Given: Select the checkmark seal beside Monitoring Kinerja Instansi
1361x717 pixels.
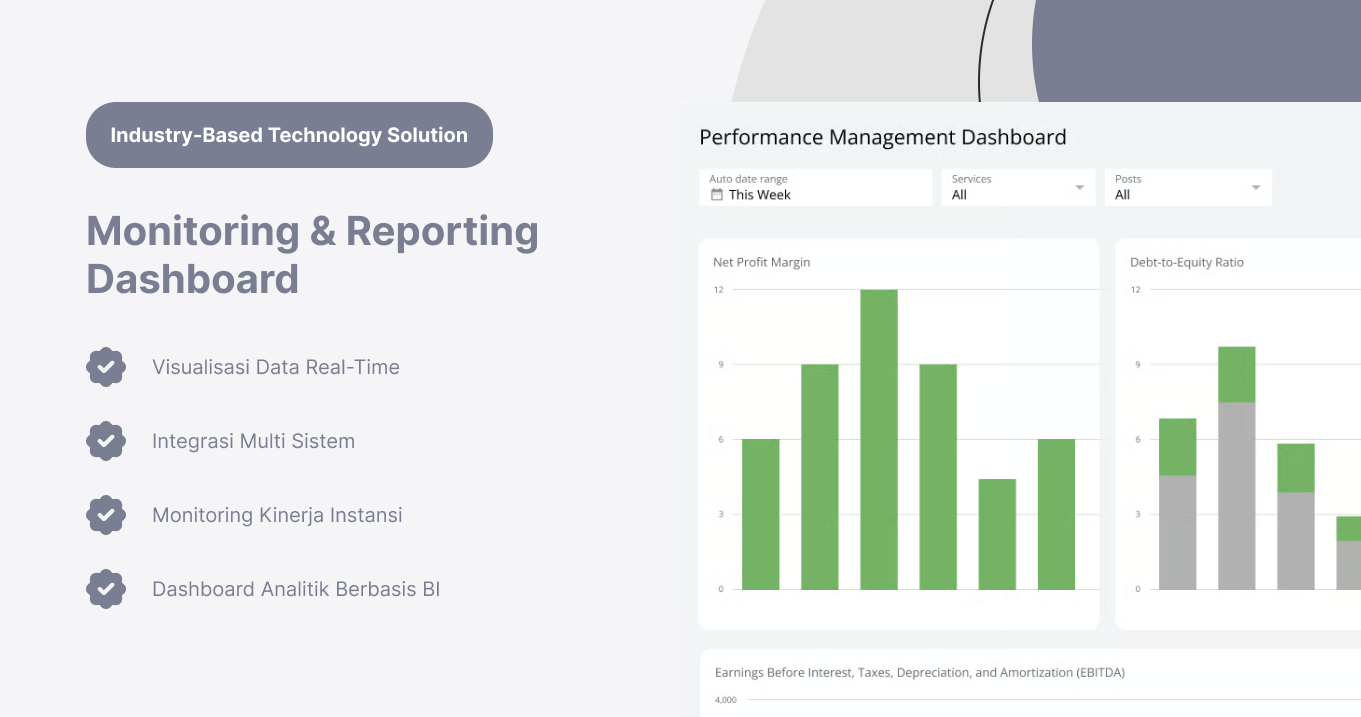Looking at the screenshot, I should pyautogui.click(x=106, y=515).
